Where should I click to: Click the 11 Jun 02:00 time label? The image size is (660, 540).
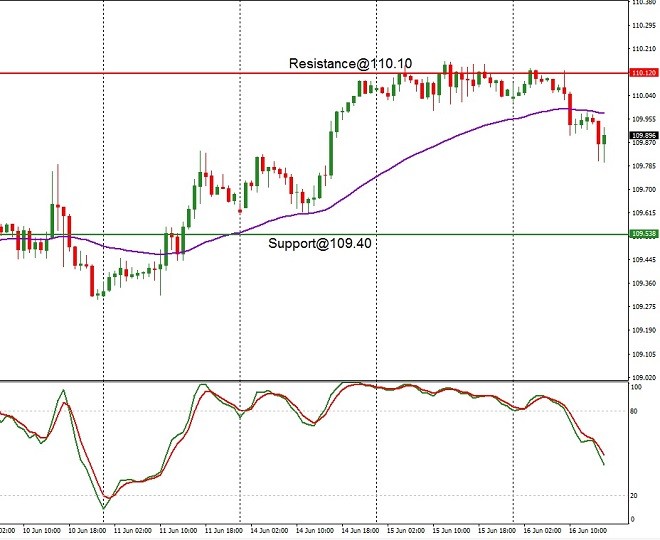(x=133, y=530)
